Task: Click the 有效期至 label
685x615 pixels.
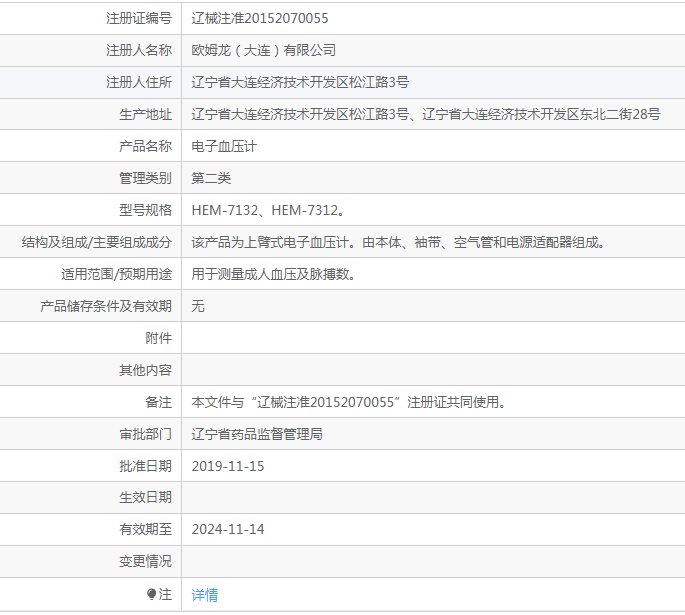Action: (x=145, y=529)
